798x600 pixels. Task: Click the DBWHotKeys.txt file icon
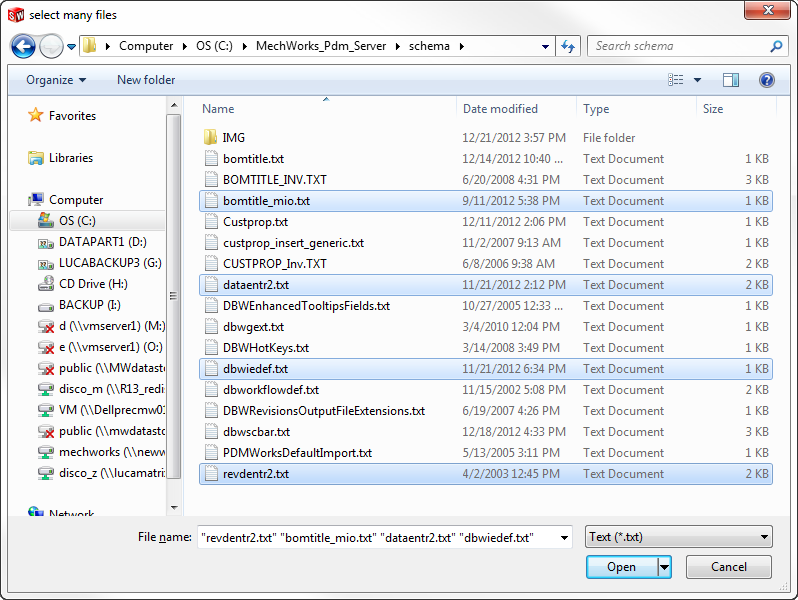[211, 348]
